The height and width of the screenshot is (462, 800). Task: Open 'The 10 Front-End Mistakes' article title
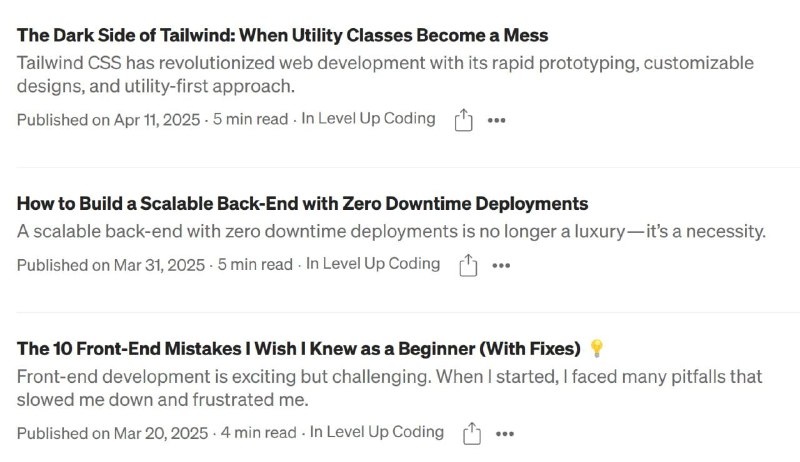pos(298,349)
